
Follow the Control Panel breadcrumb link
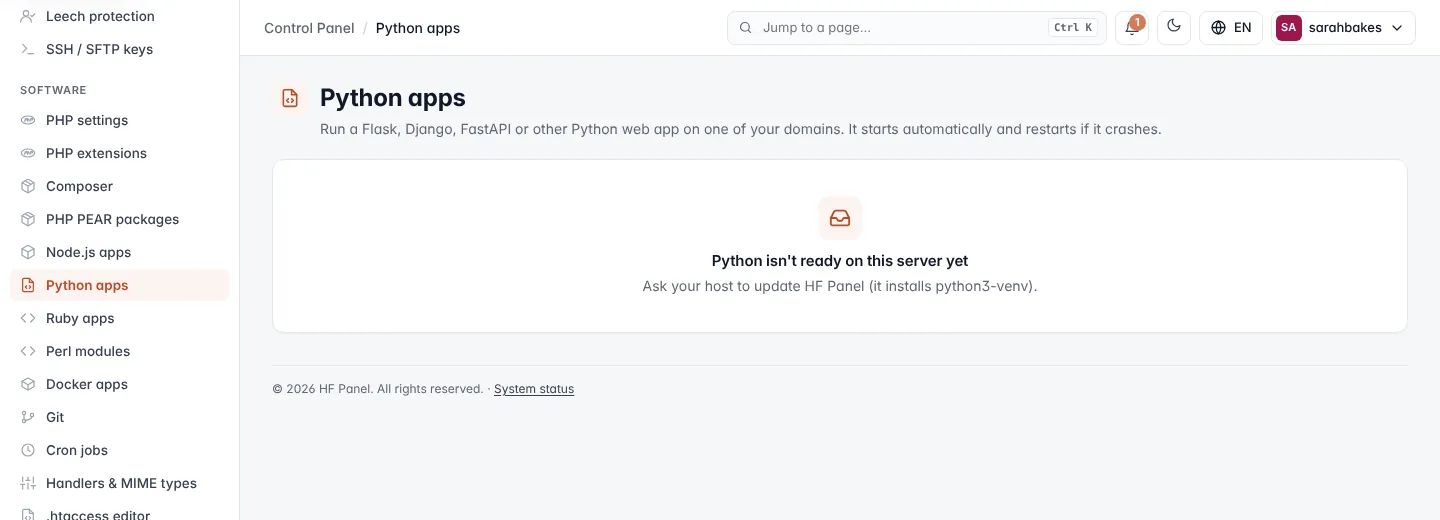[309, 28]
